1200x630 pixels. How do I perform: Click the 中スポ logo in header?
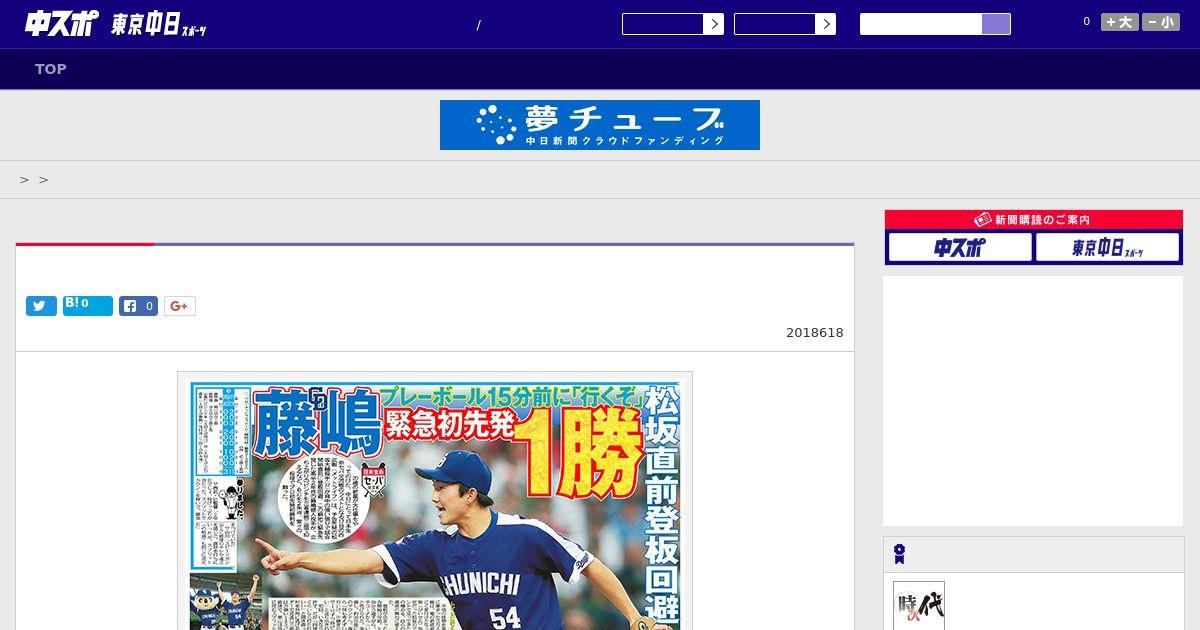(x=62, y=24)
